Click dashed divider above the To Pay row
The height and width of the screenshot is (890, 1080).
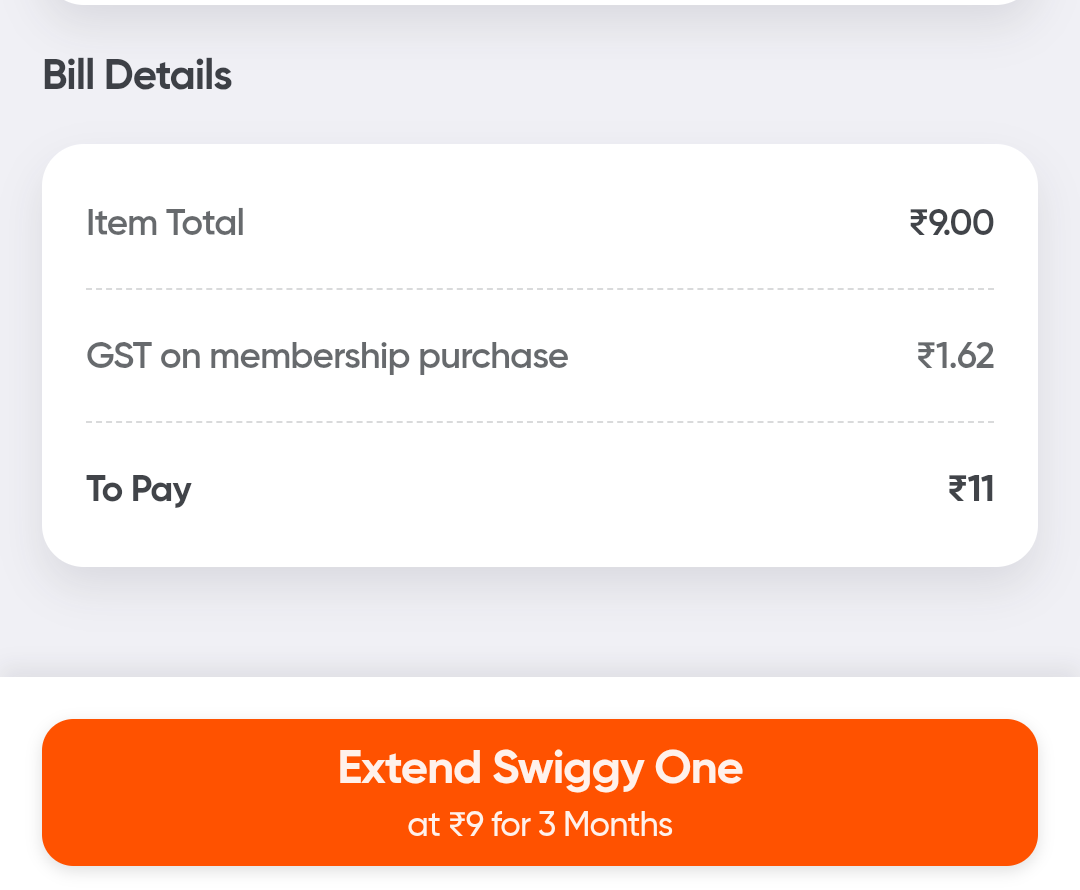540,422
